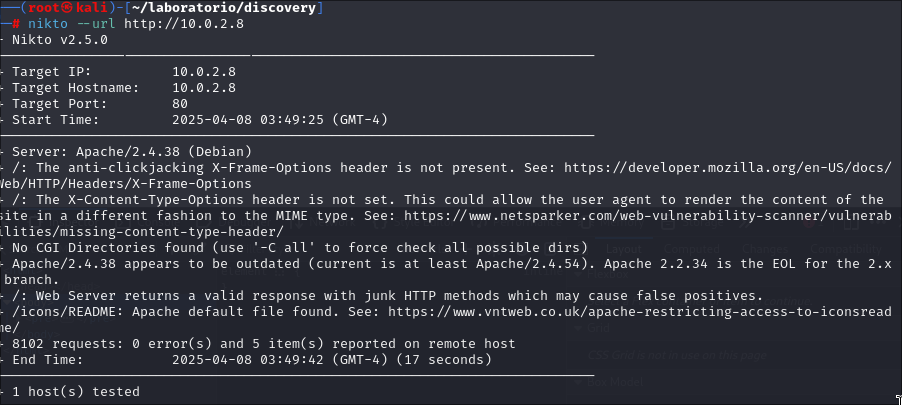Click the 8102 requests summary line
Screen dimensions: 902x405
(263, 344)
